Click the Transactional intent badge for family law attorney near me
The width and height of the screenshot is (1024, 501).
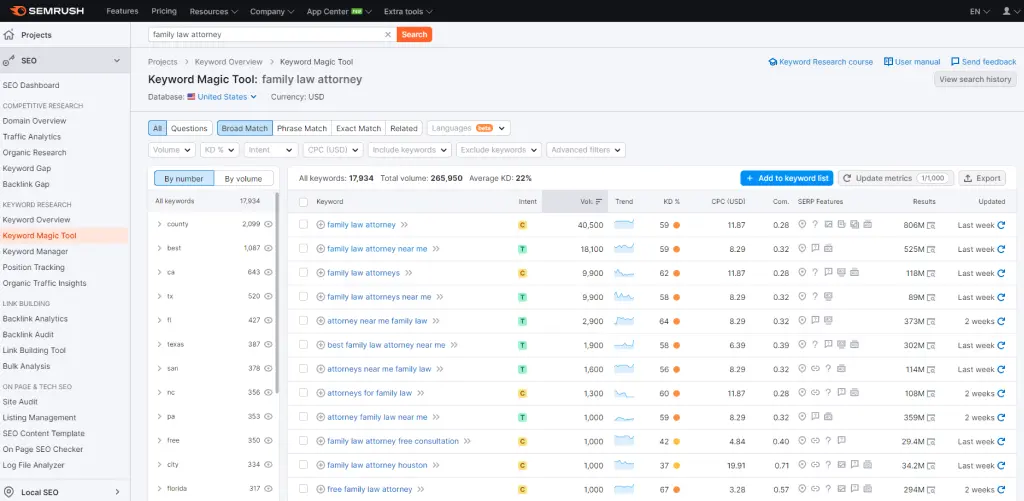click(x=522, y=249)
